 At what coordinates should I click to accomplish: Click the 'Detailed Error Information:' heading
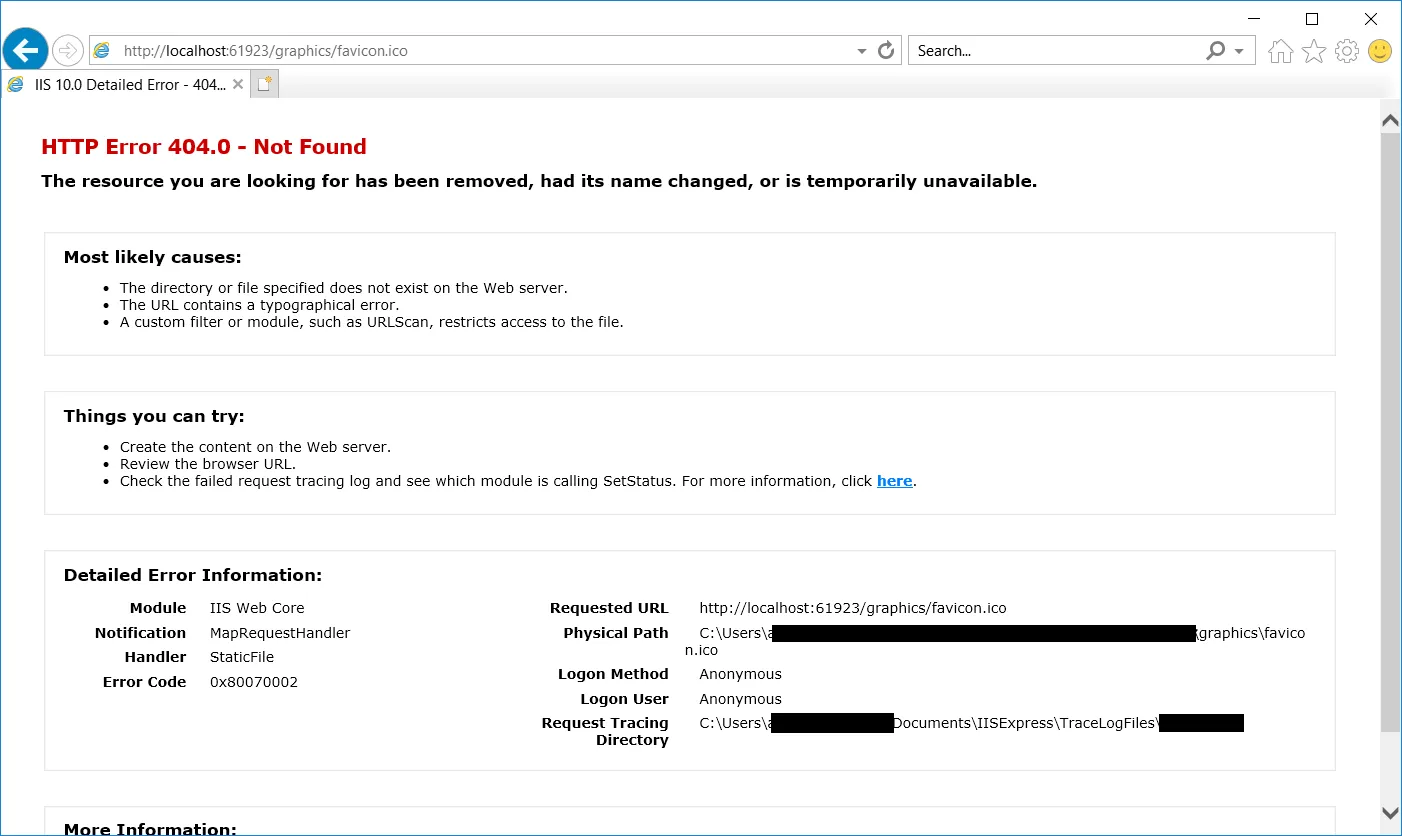point(193,575)
